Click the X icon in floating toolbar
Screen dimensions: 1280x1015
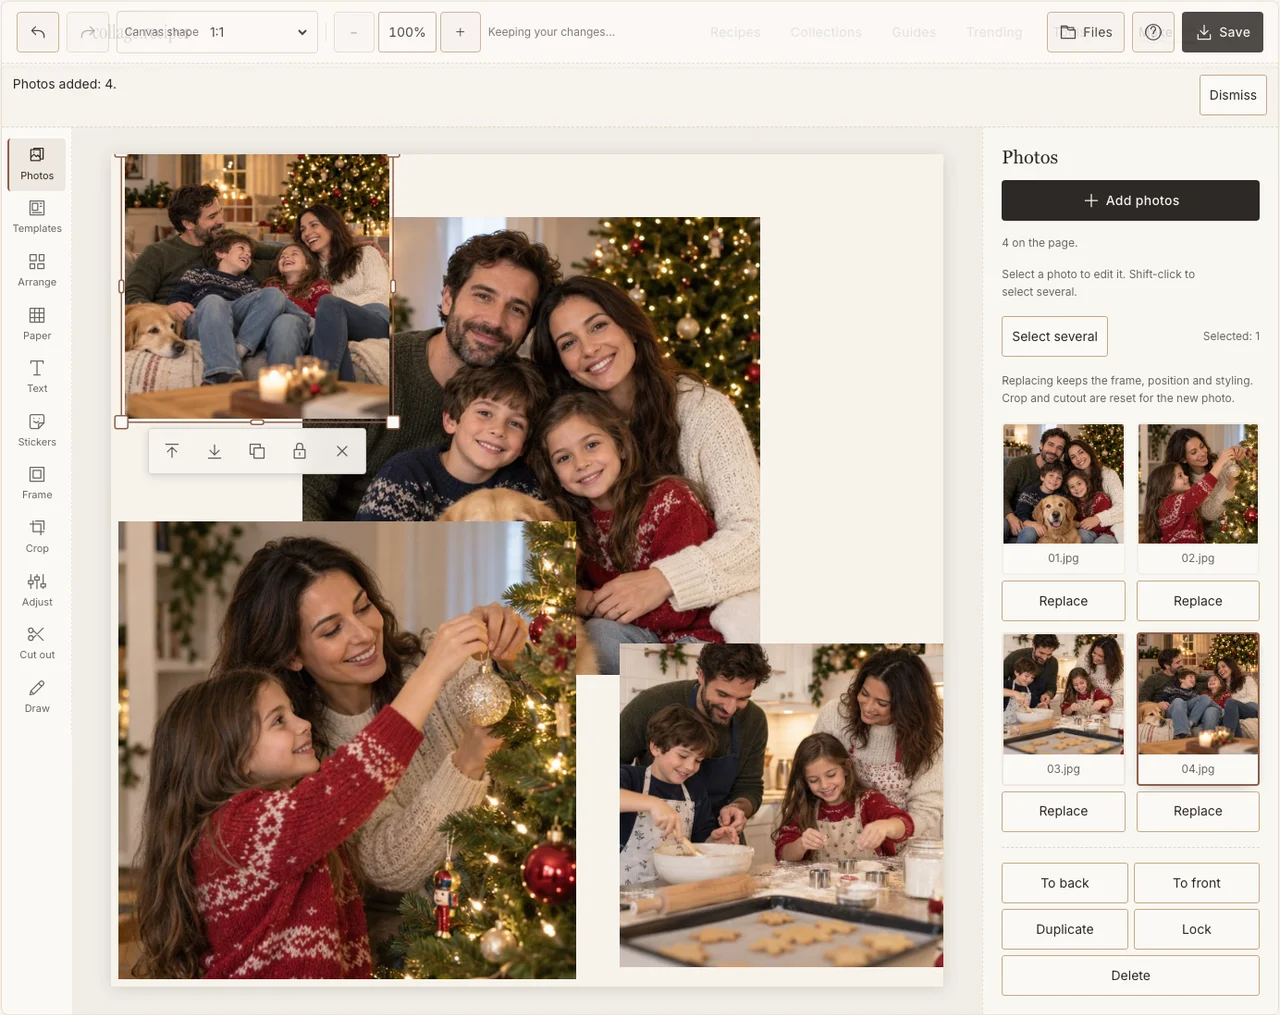(x=342, y=451)
